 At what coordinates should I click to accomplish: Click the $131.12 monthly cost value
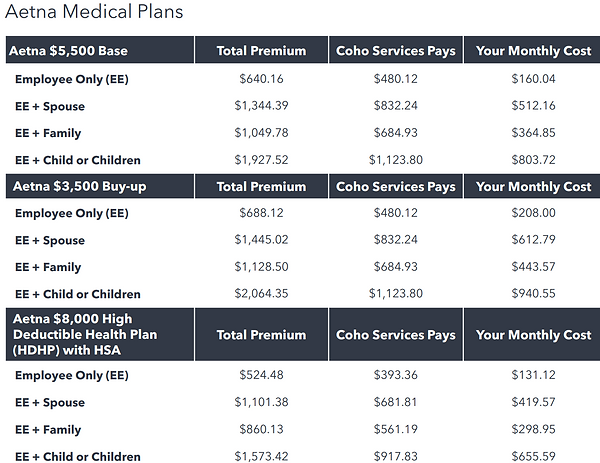[x=533, y=376]
